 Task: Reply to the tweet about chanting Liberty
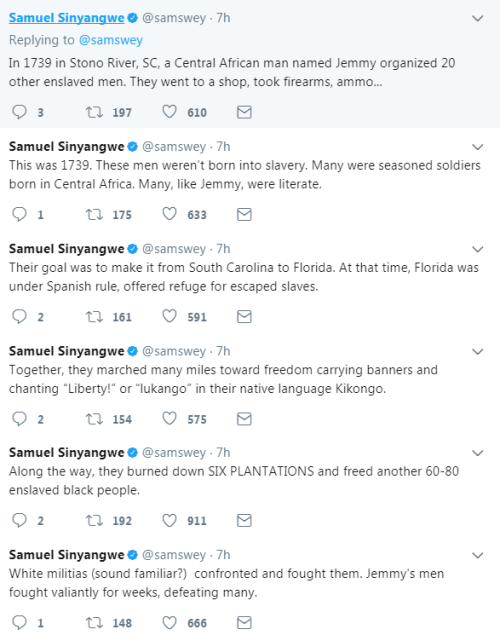tap(19, 419)
